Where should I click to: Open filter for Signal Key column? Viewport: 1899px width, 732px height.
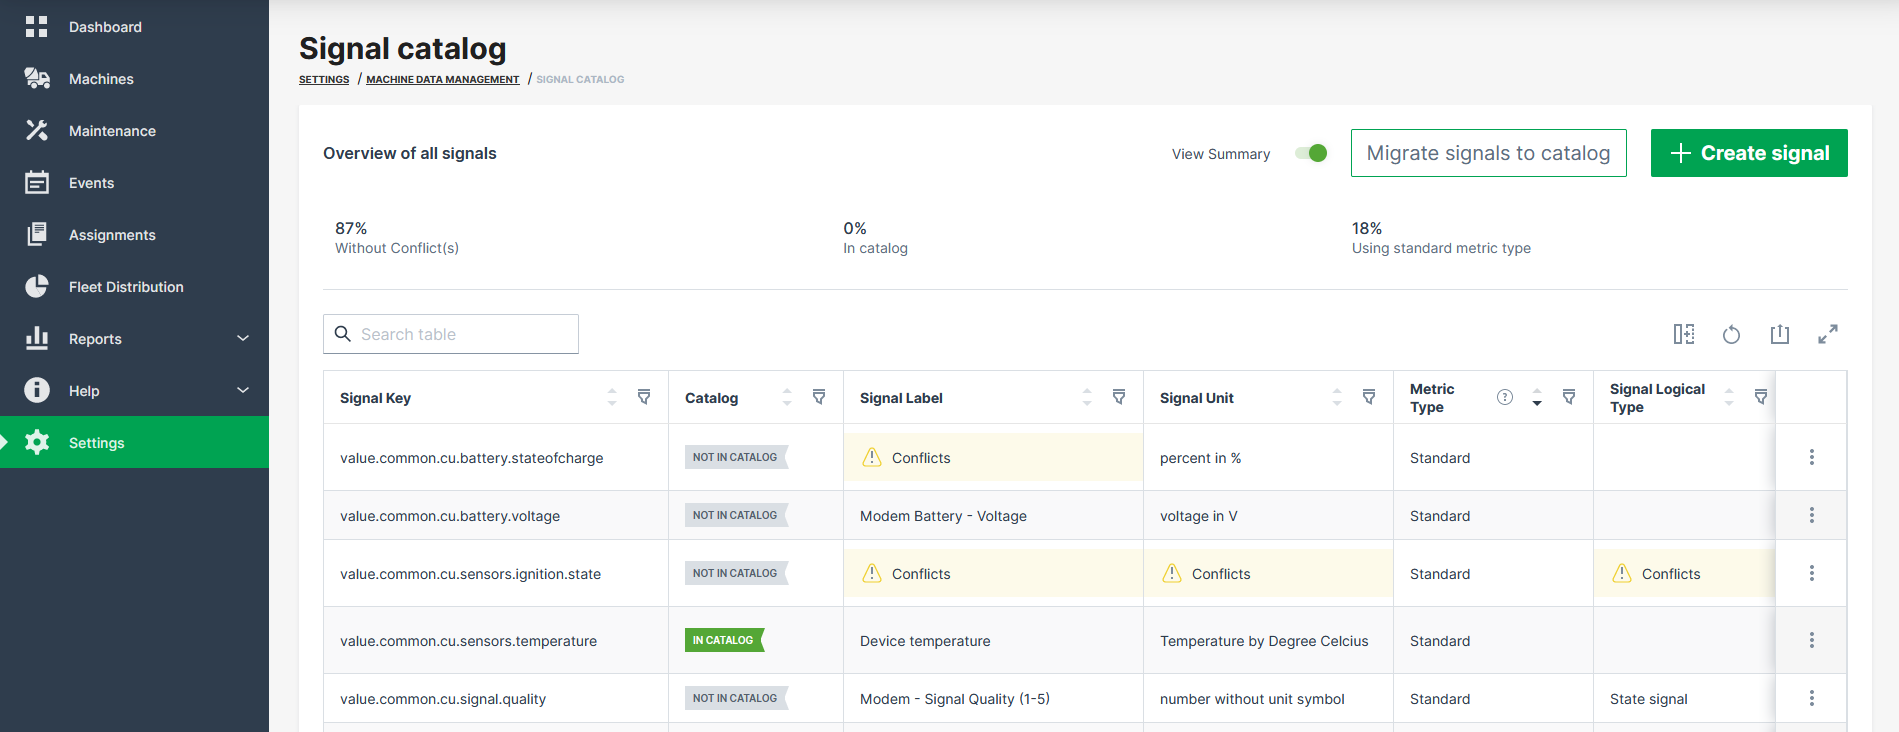pos(644,397)
